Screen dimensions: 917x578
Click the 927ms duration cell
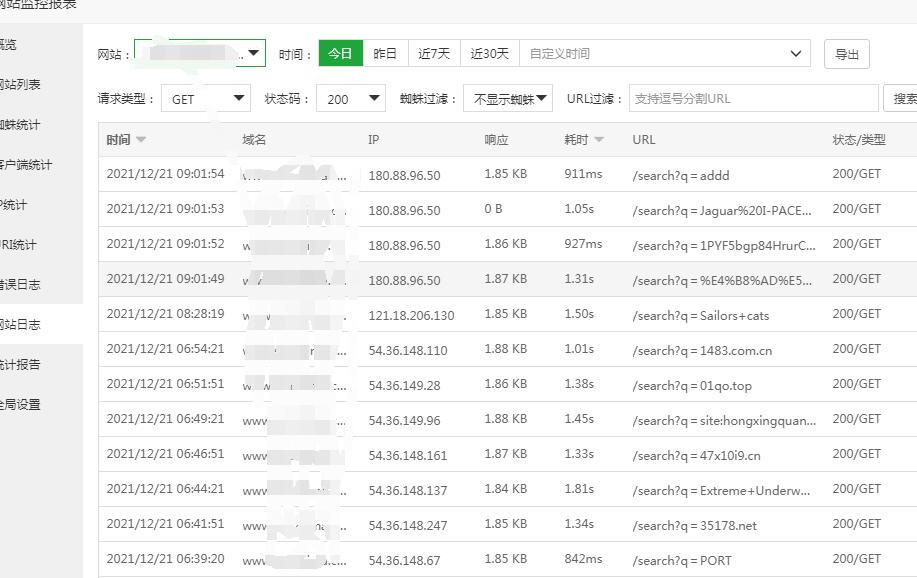point(583,244)
